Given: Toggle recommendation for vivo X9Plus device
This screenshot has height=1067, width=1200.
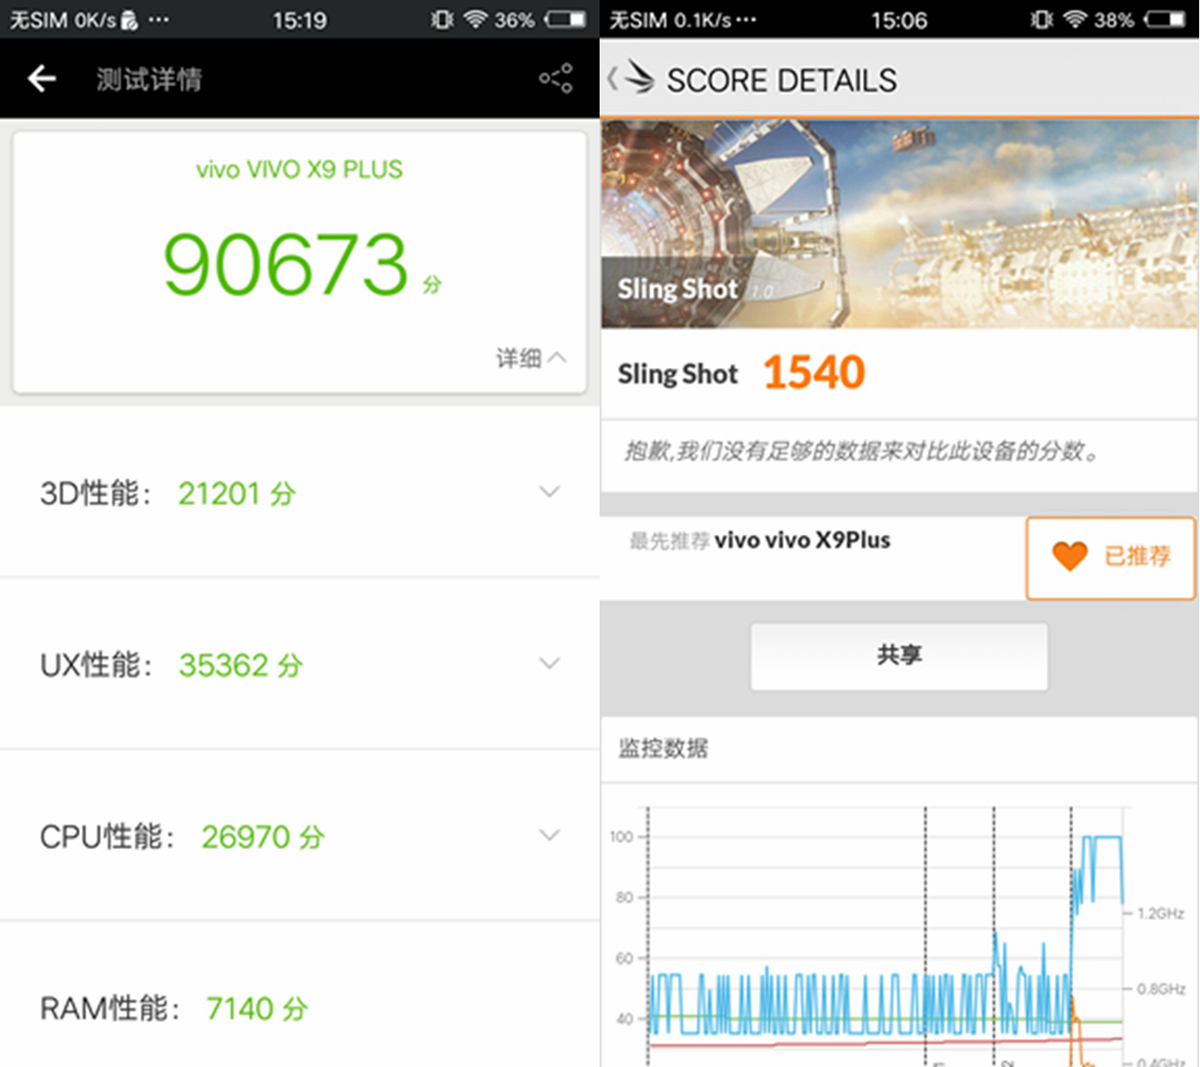Looking at the screenshot, I should (1110, 557).
